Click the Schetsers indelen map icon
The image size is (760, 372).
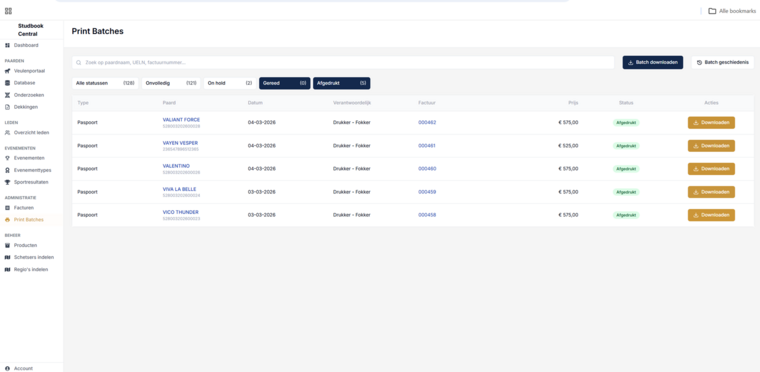tap(7, 257)
